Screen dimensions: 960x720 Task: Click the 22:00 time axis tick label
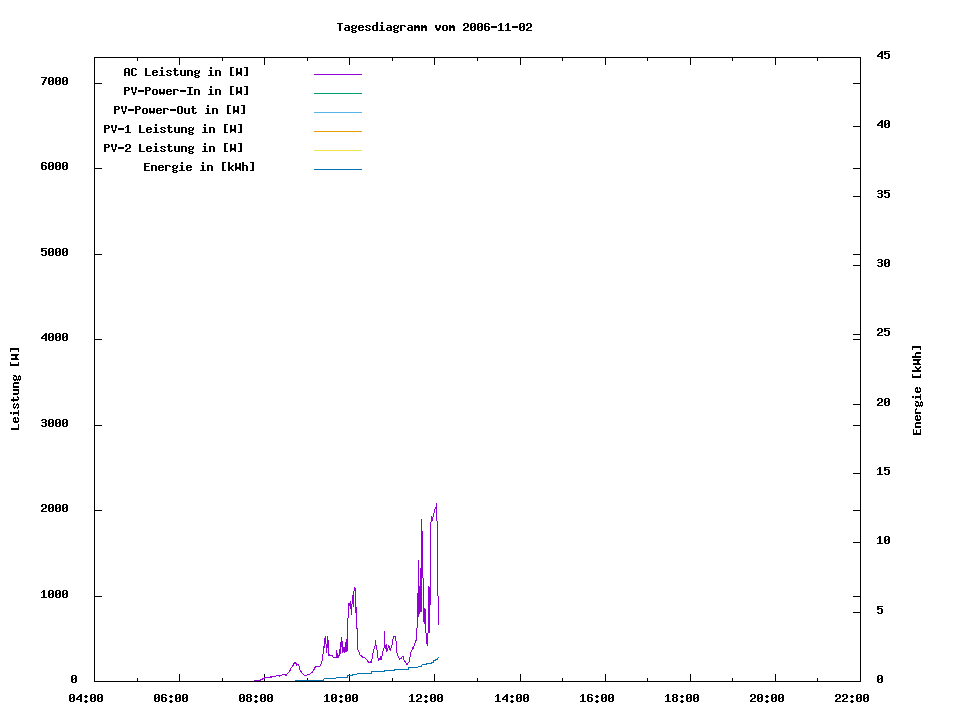tap(852, 698)
